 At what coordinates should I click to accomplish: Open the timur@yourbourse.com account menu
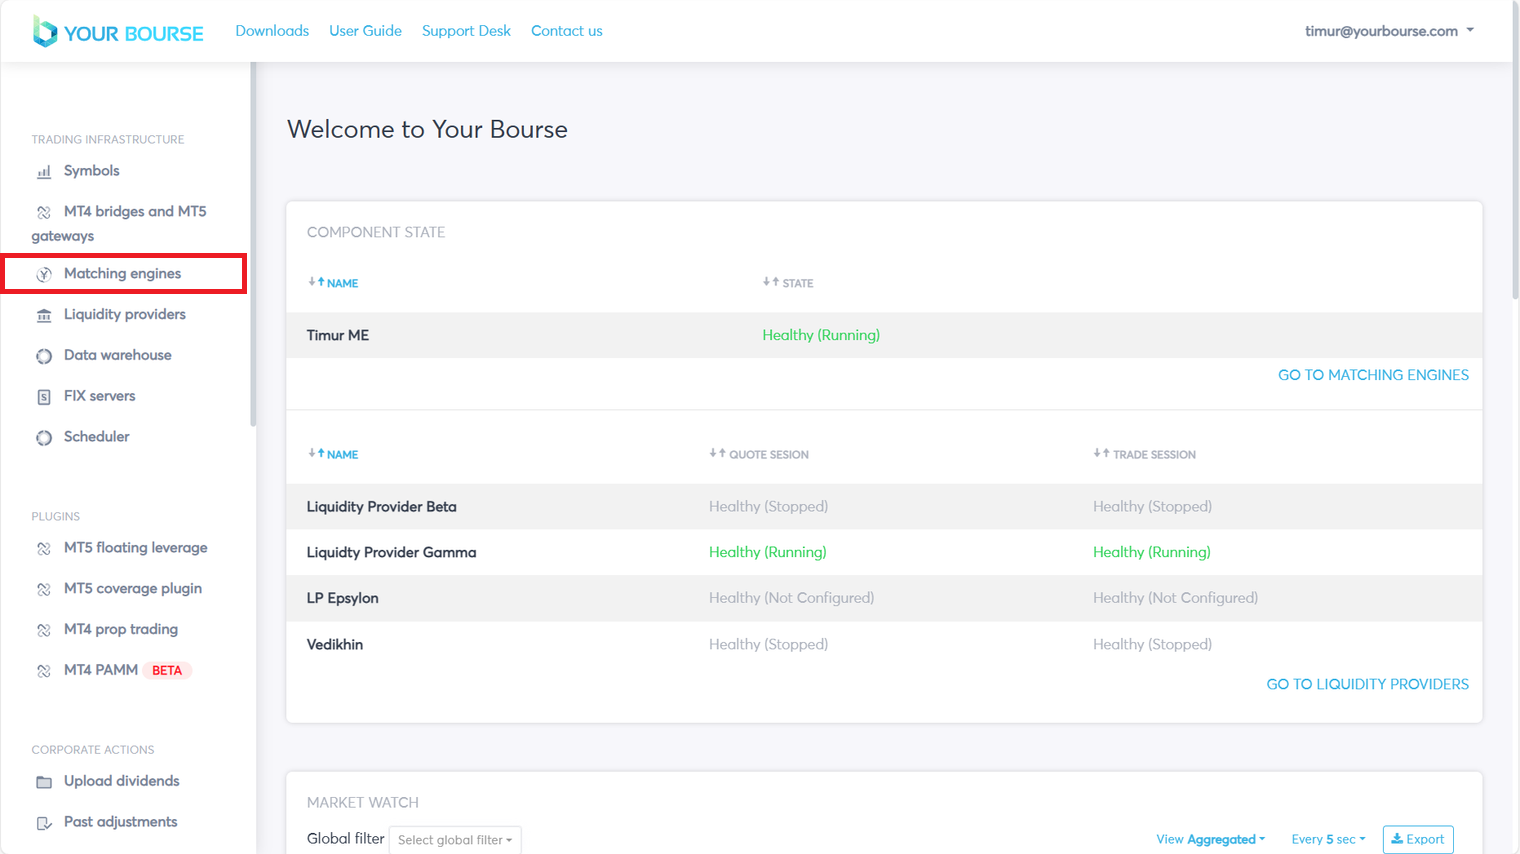pyautogui.click(x=1388, y=31)
